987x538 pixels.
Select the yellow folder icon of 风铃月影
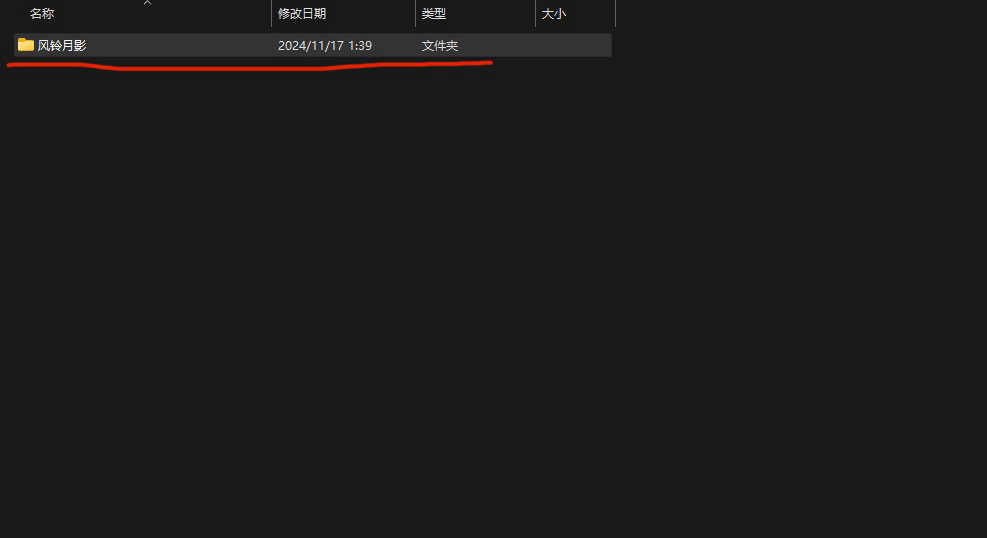coord(26,45)
